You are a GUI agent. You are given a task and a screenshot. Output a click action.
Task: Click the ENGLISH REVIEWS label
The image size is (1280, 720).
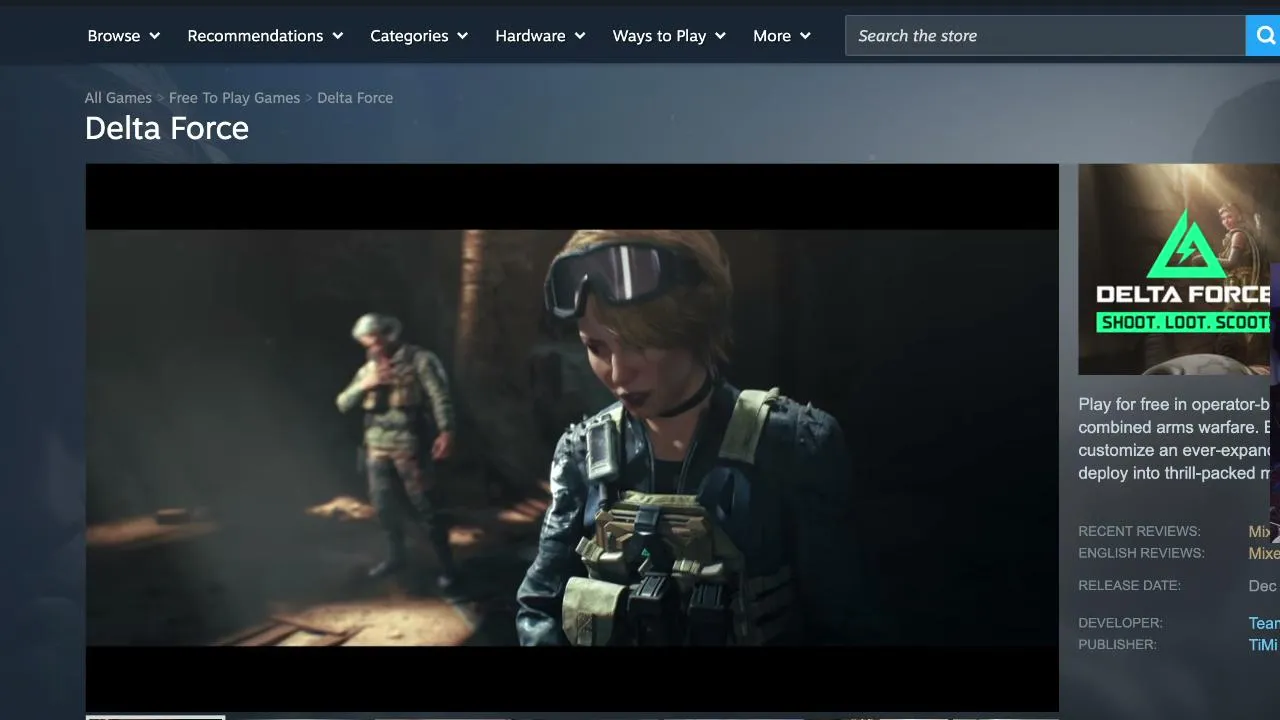point(1141,554)
